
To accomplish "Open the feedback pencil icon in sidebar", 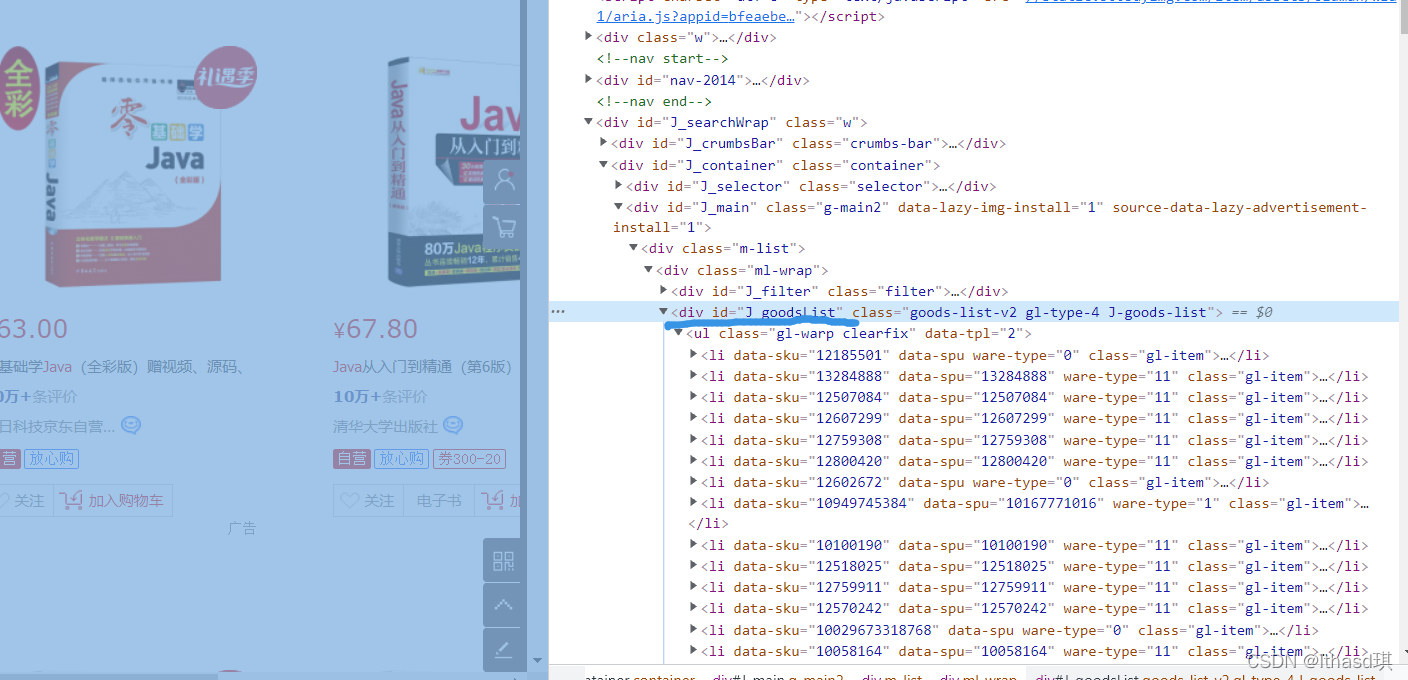I will click(503, 650).
